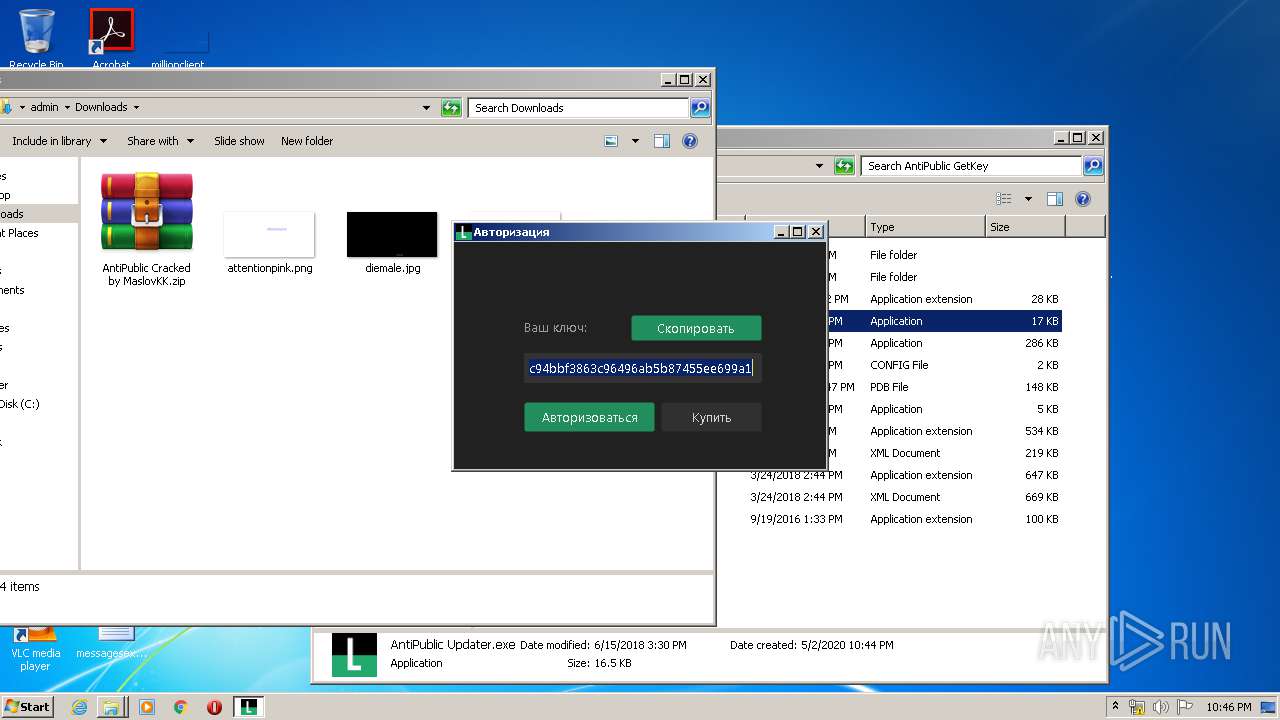Show hidden tray icons arrow

pos(1116,706)
